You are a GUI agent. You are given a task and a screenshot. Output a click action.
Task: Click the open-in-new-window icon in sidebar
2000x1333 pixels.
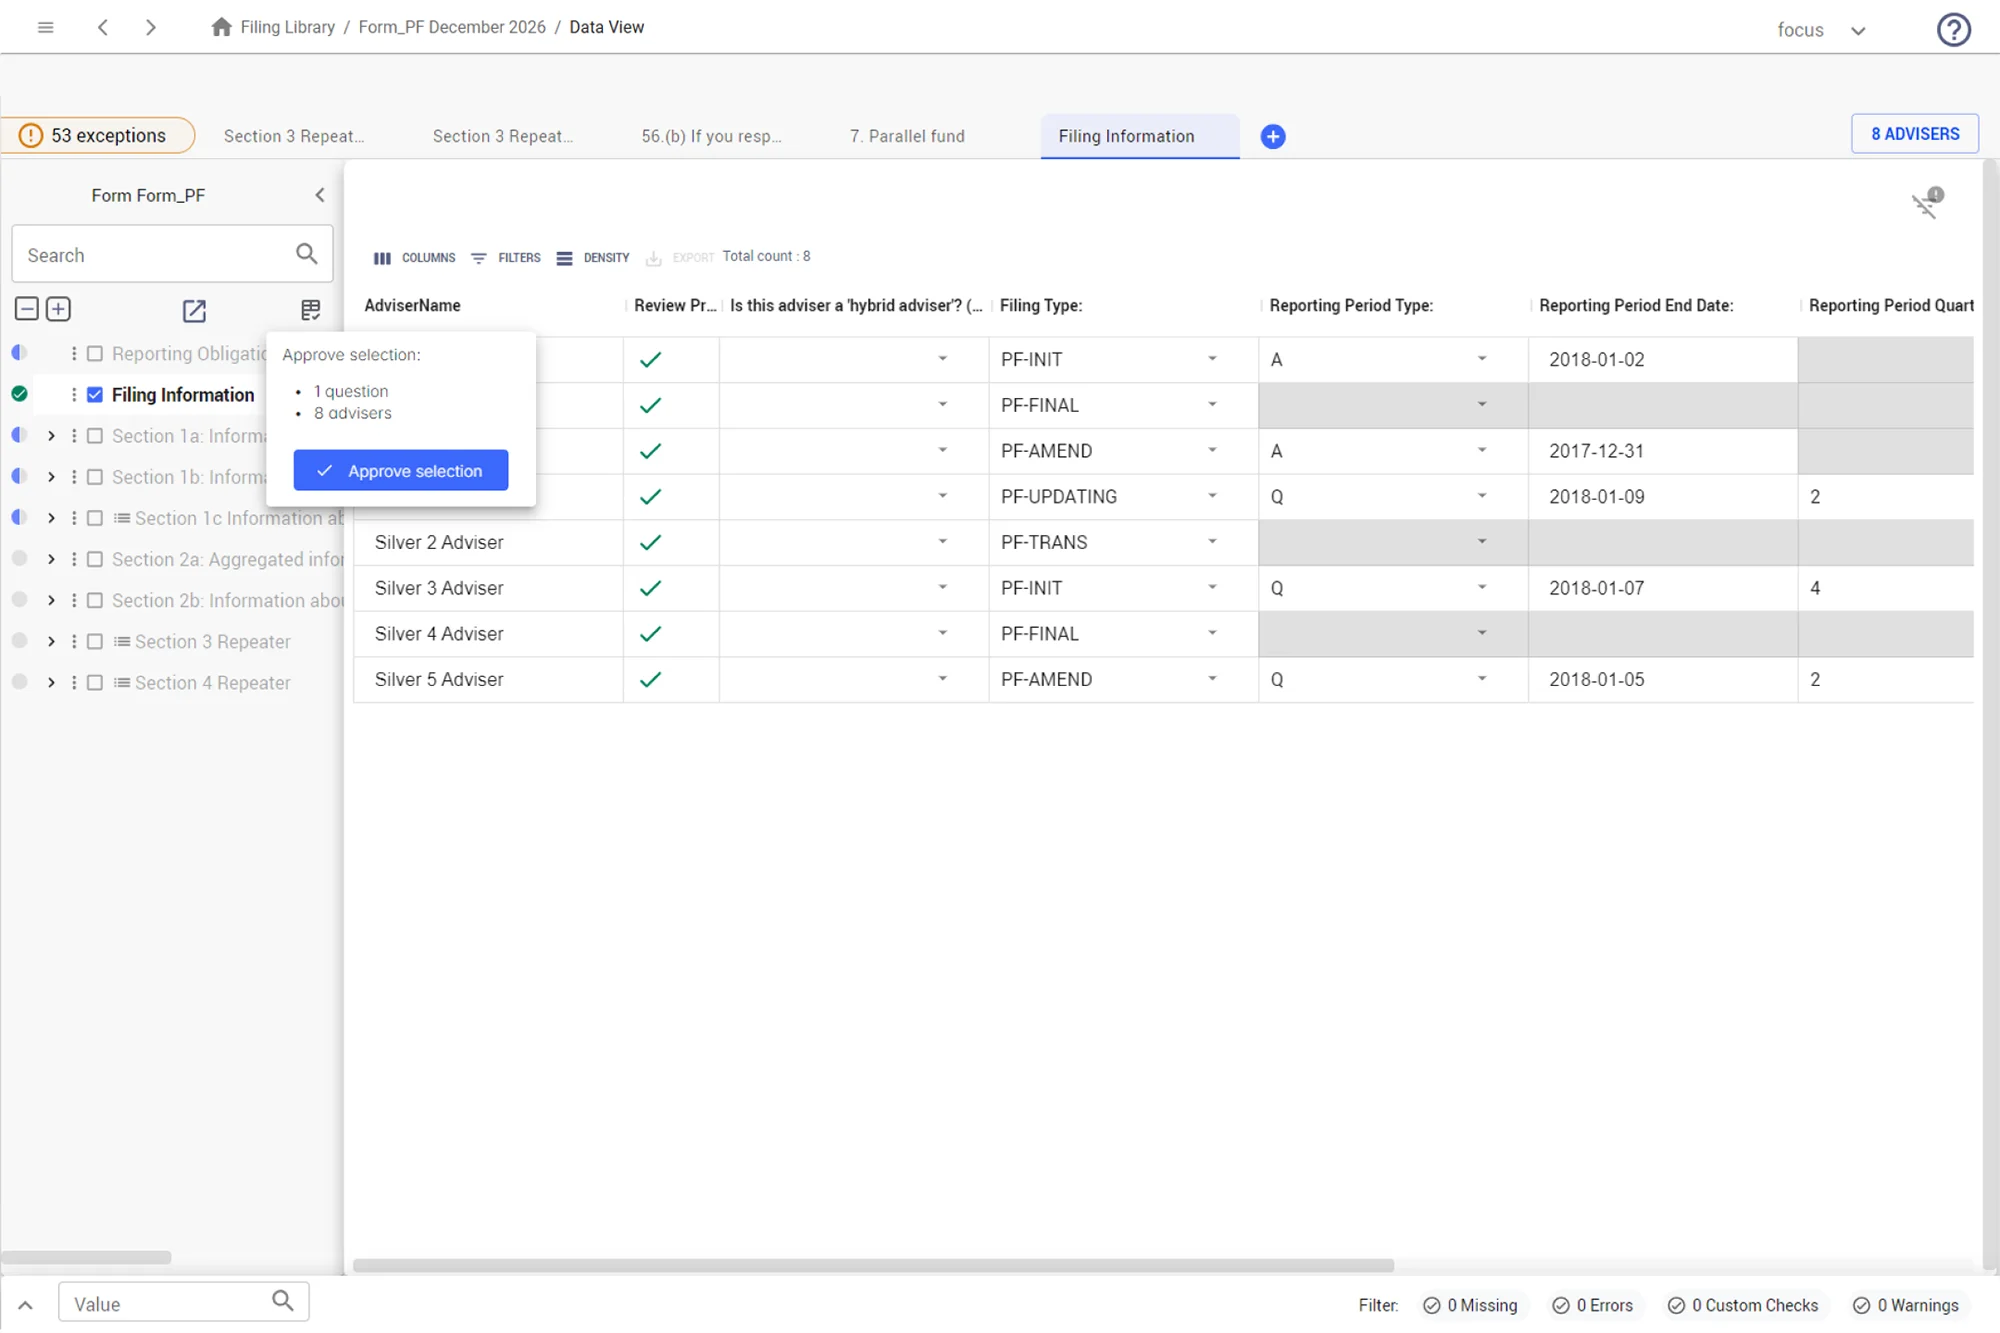[194, 311]
